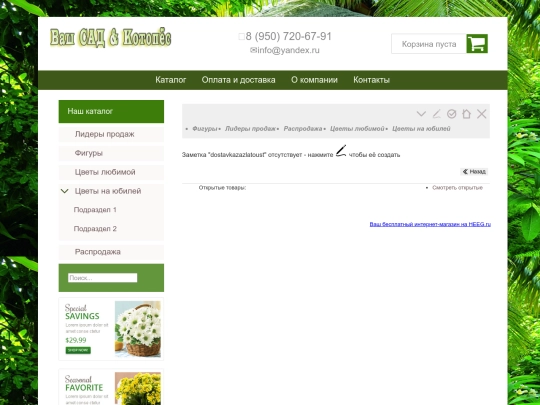Click "Цветы на юбилей" breadcrumb link

(x=421, y=128)
